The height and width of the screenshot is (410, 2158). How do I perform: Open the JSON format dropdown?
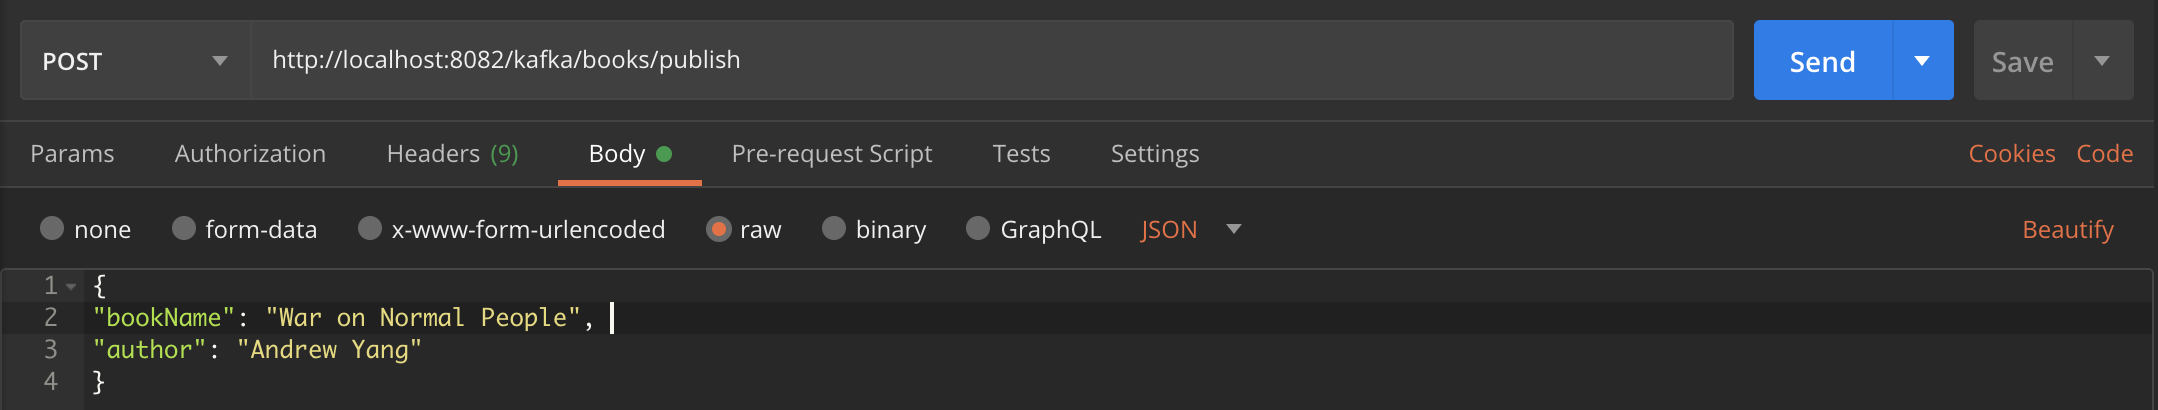[x=1190, y=230]
